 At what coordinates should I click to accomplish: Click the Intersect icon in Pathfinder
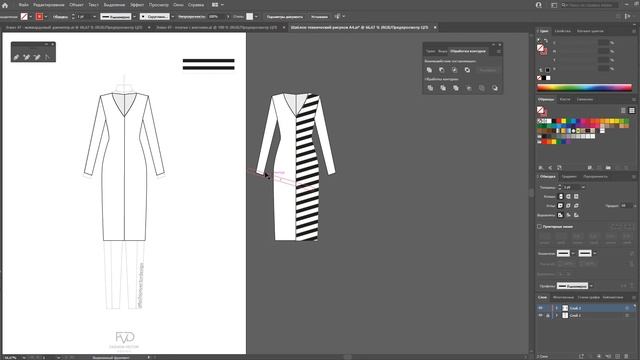click(x=455, y=70)
